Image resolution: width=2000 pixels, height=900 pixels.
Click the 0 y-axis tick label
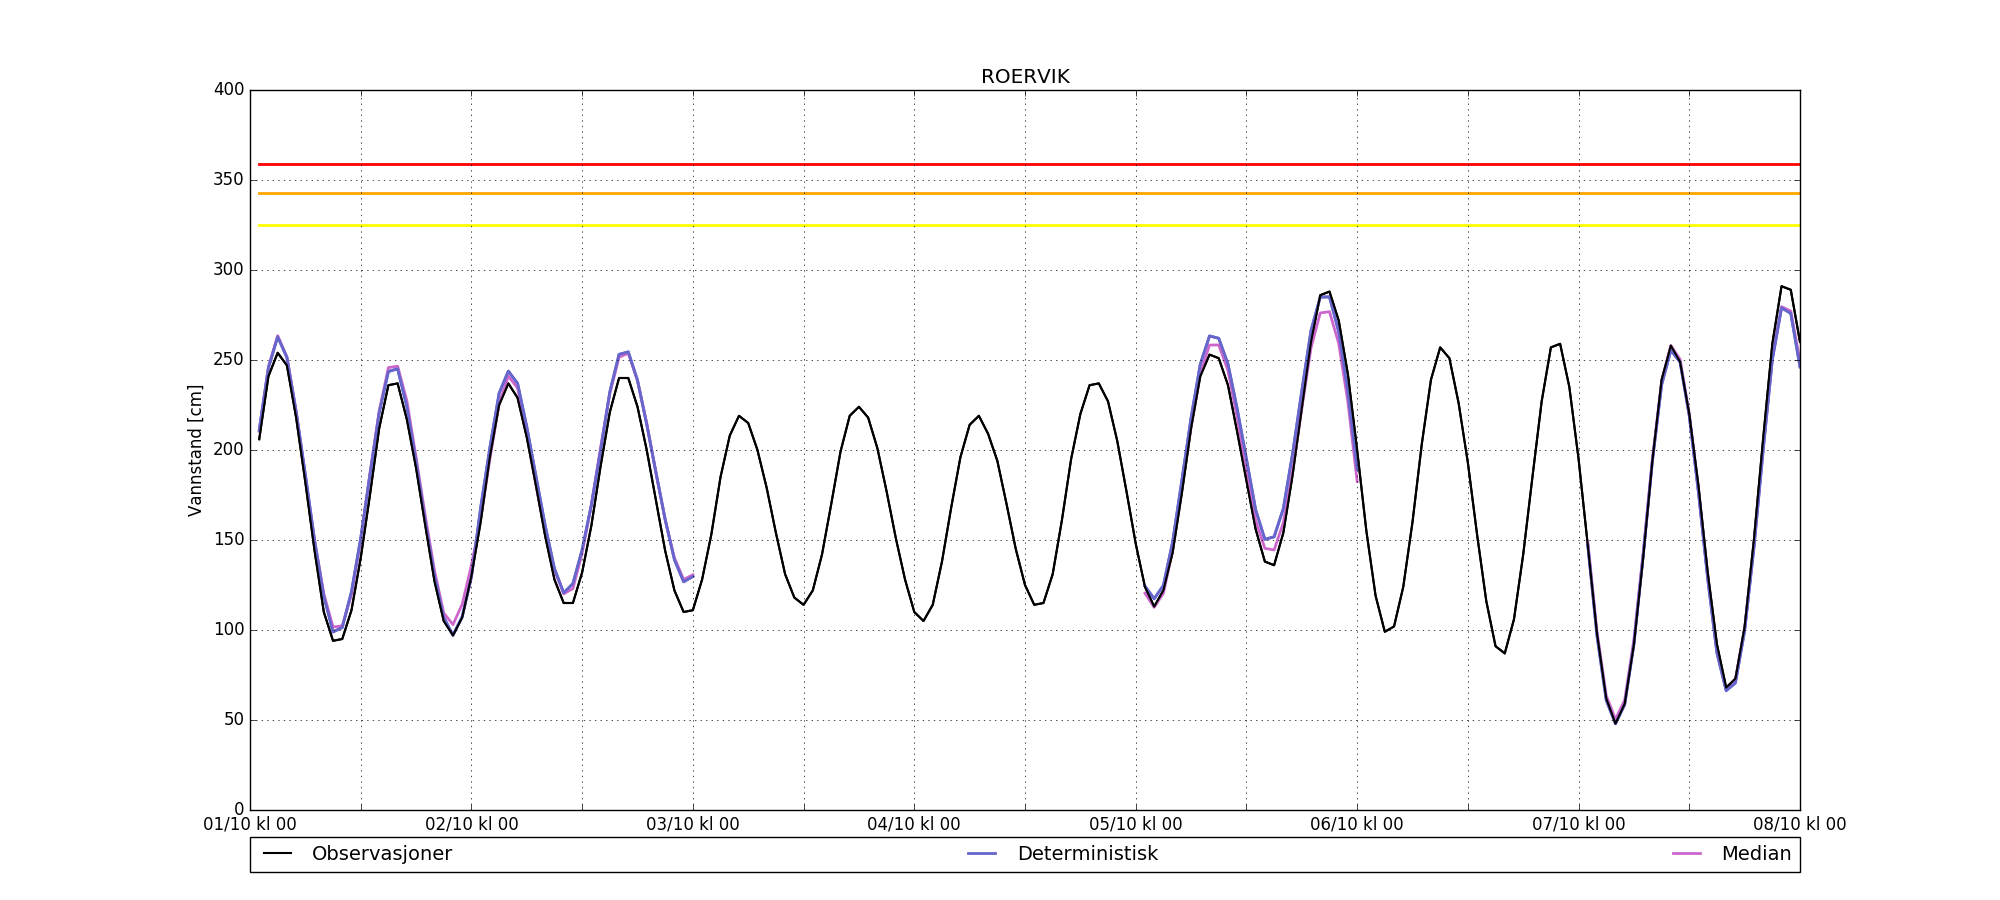click(239, 810)
